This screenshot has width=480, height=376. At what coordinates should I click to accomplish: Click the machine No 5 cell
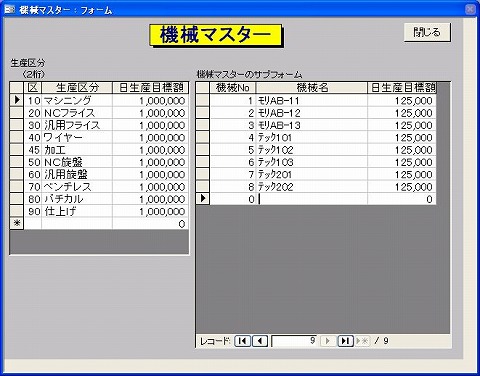point(233,150)
